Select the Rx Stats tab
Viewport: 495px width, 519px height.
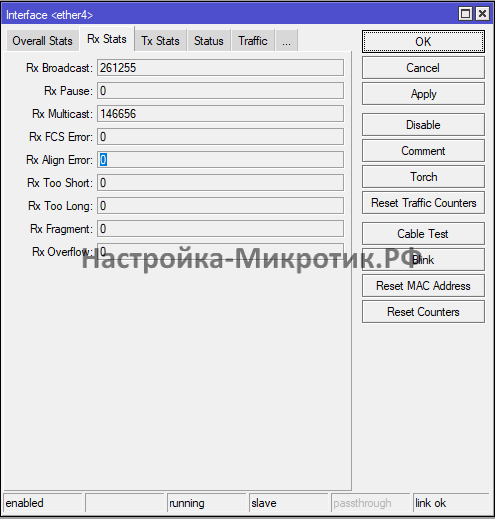tap(107, 39)
